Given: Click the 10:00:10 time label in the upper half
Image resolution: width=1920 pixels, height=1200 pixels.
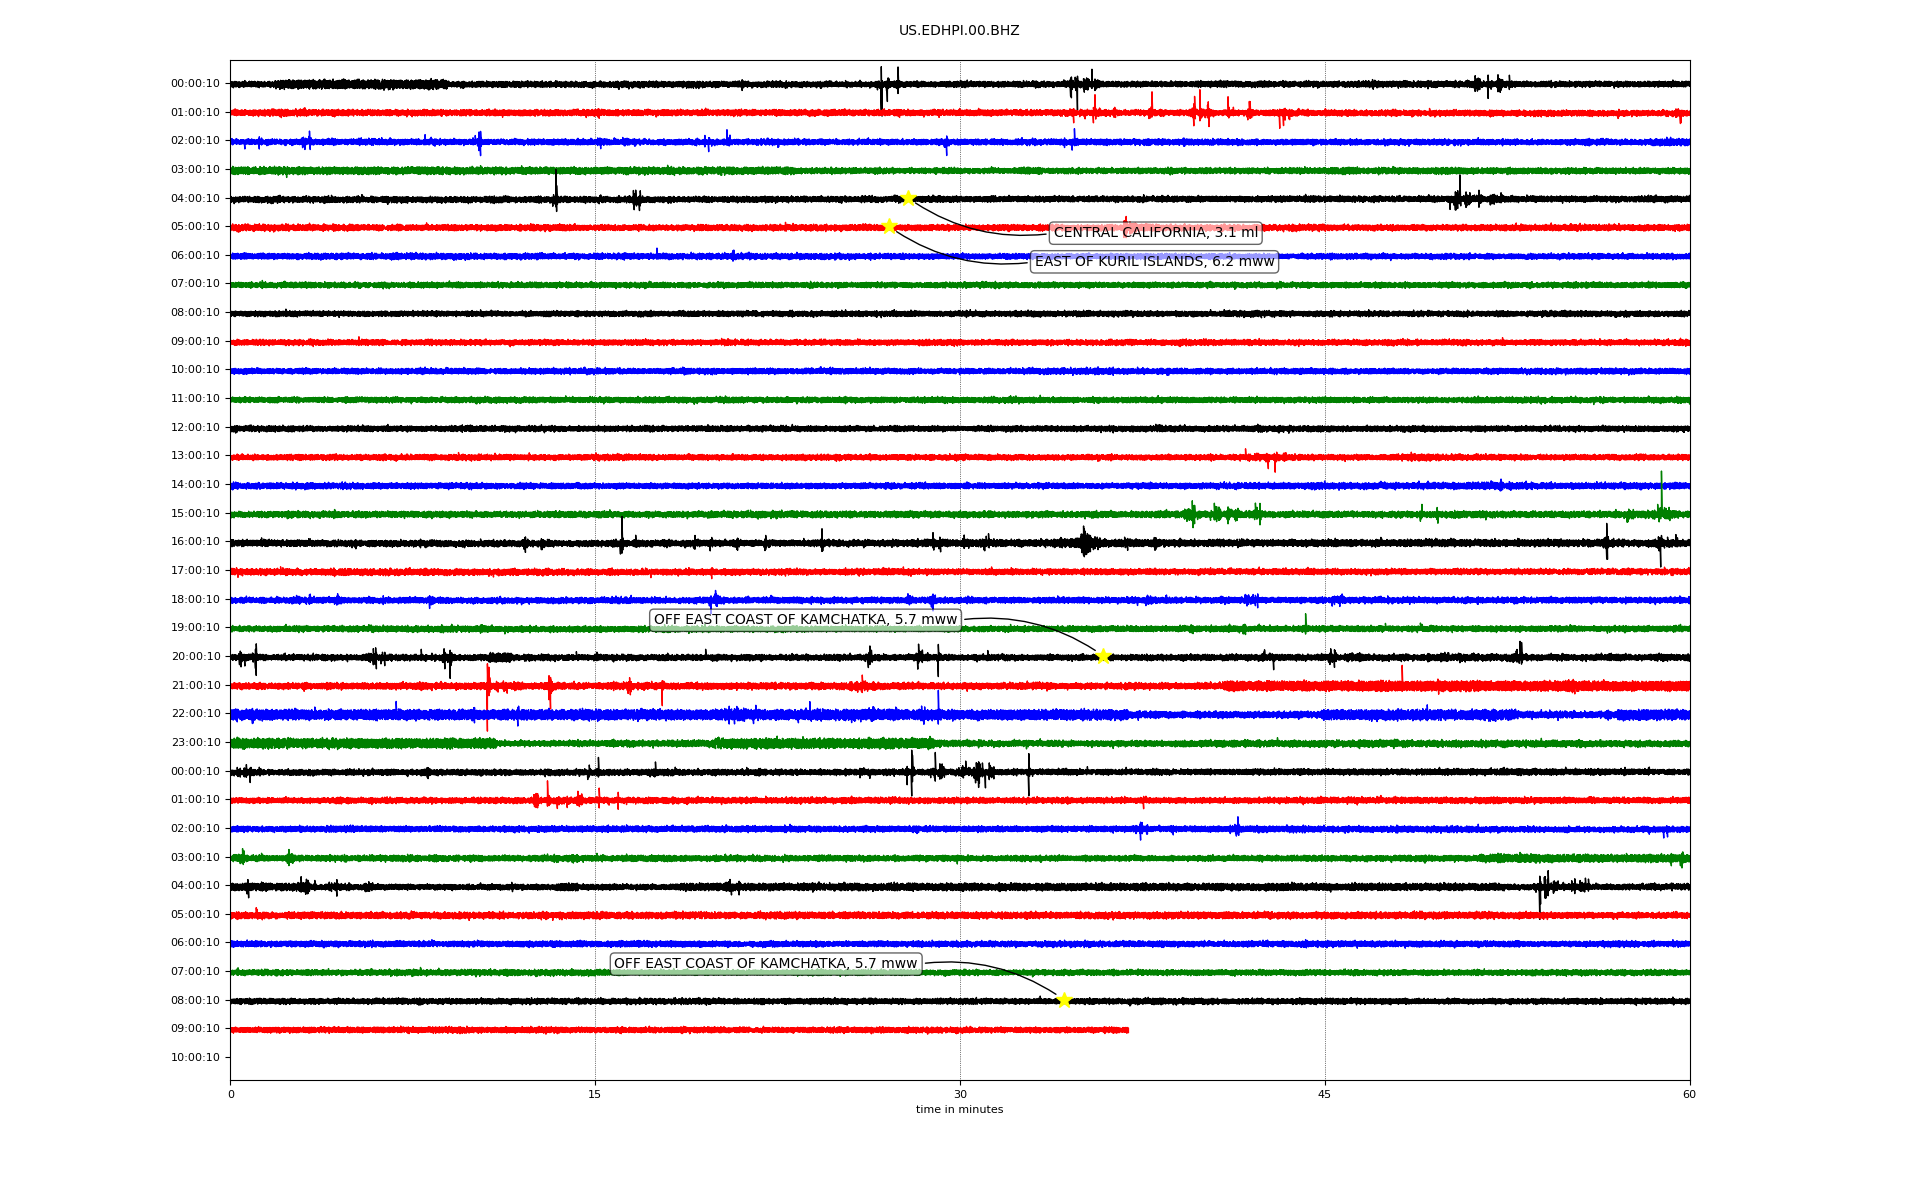Looking at the screenshot, I should [x=195, y=370].
